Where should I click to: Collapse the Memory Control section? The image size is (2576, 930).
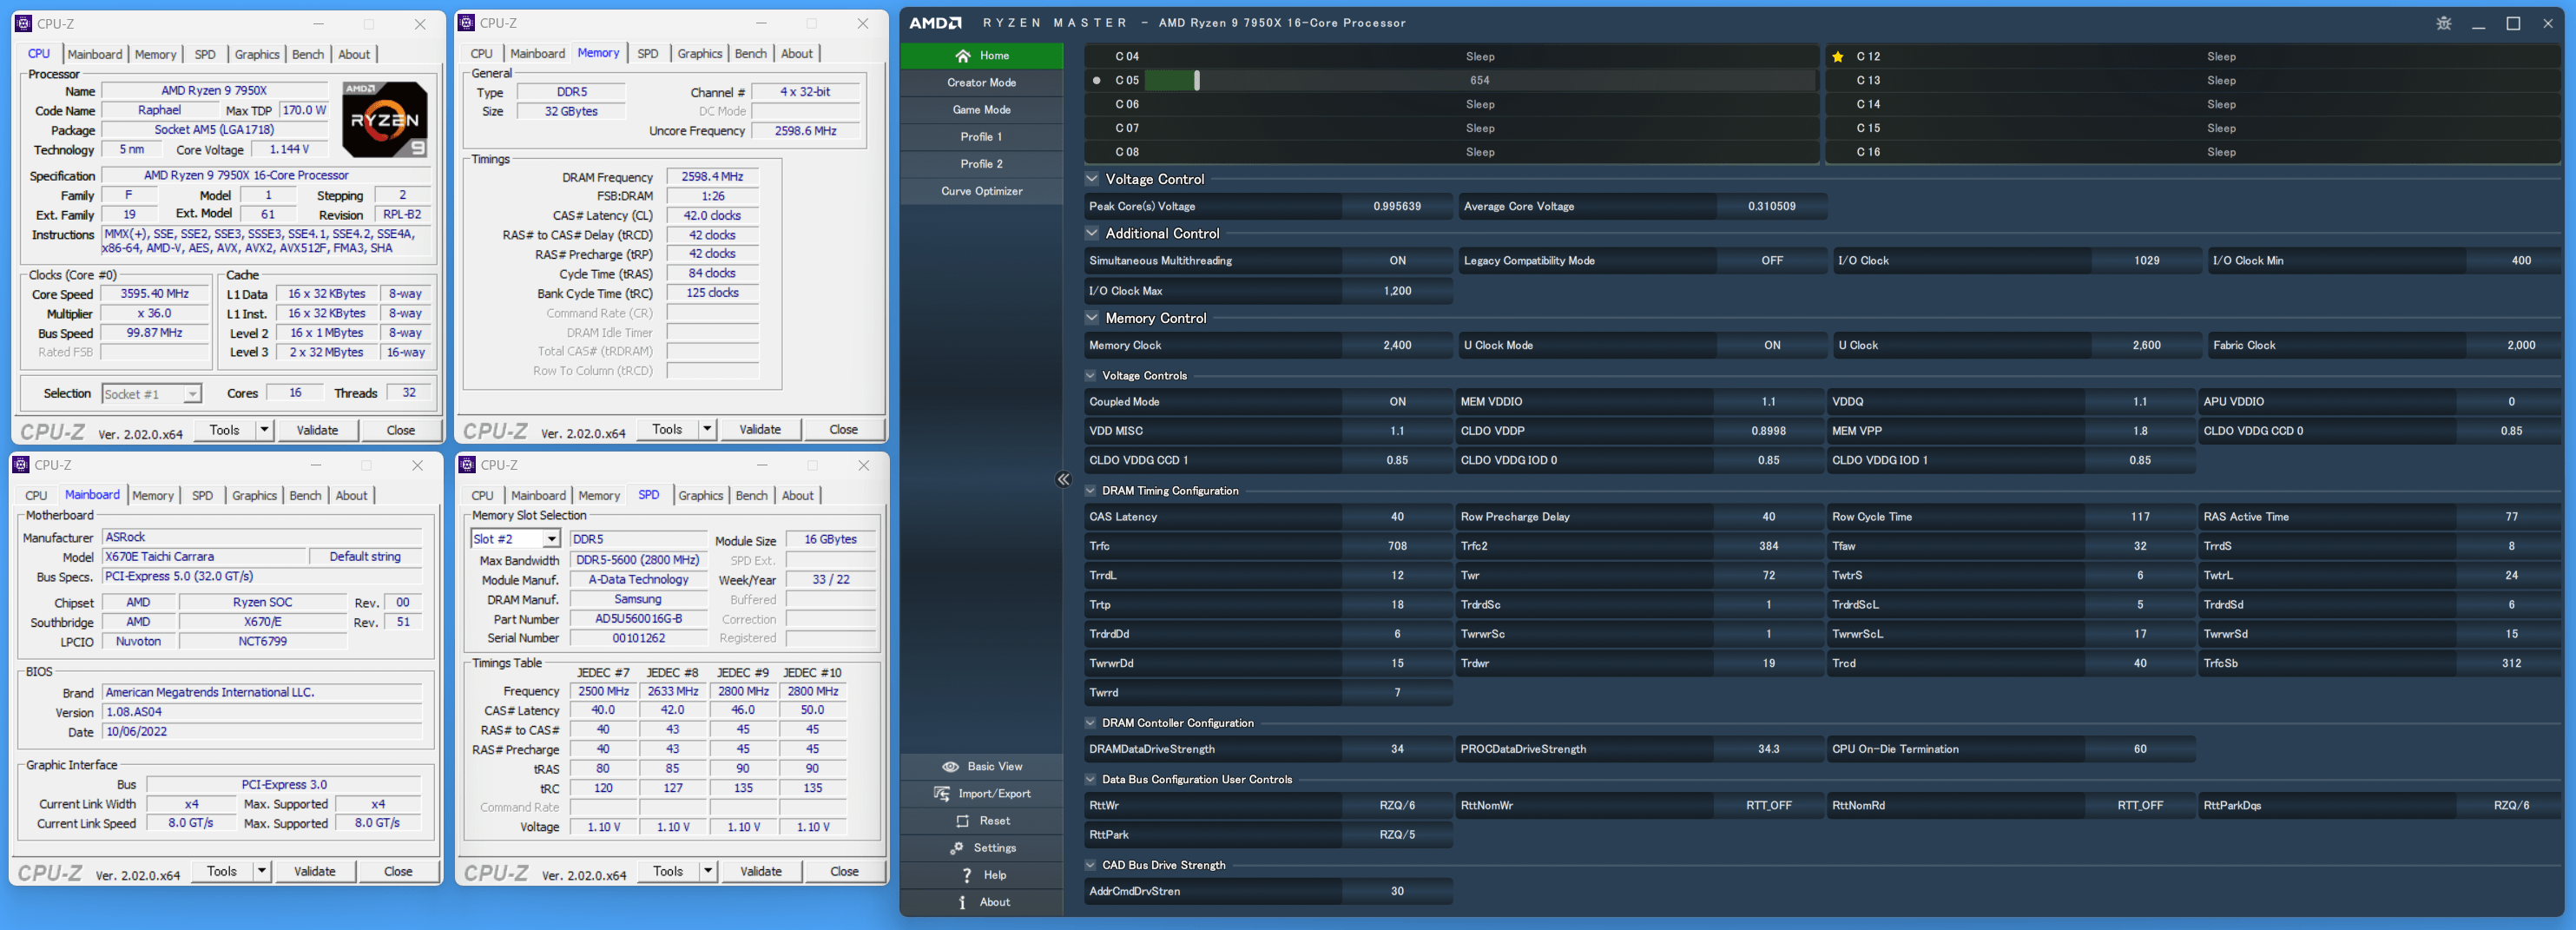[1092, 318]
